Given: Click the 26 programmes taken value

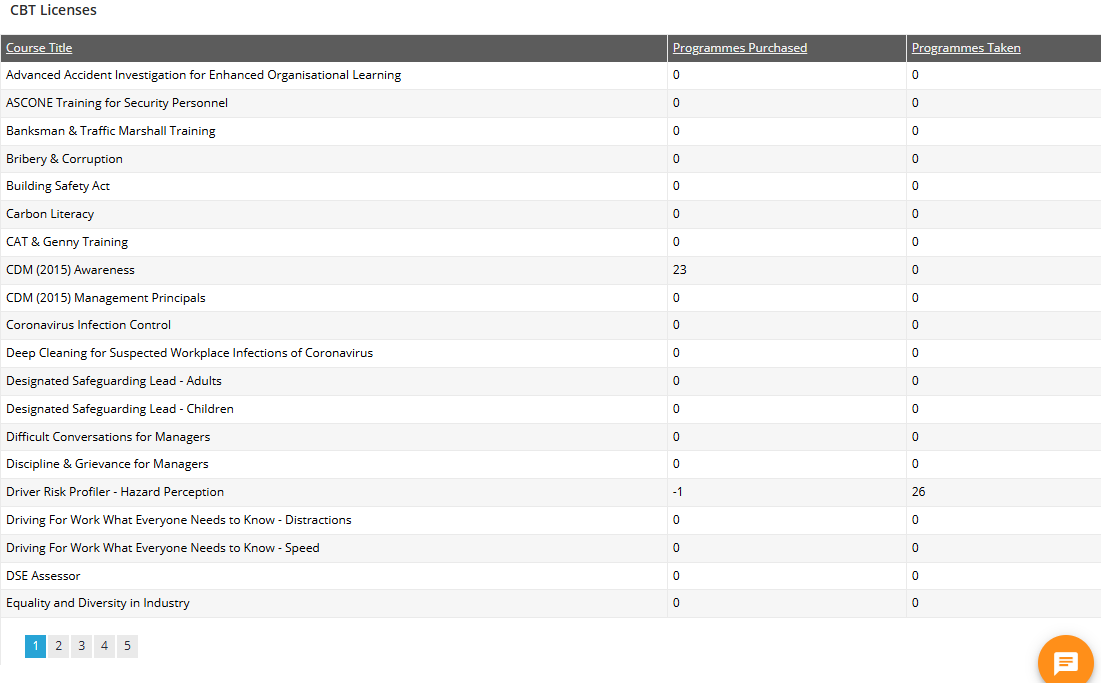Looking at the screenshot, I should [918, 492].
